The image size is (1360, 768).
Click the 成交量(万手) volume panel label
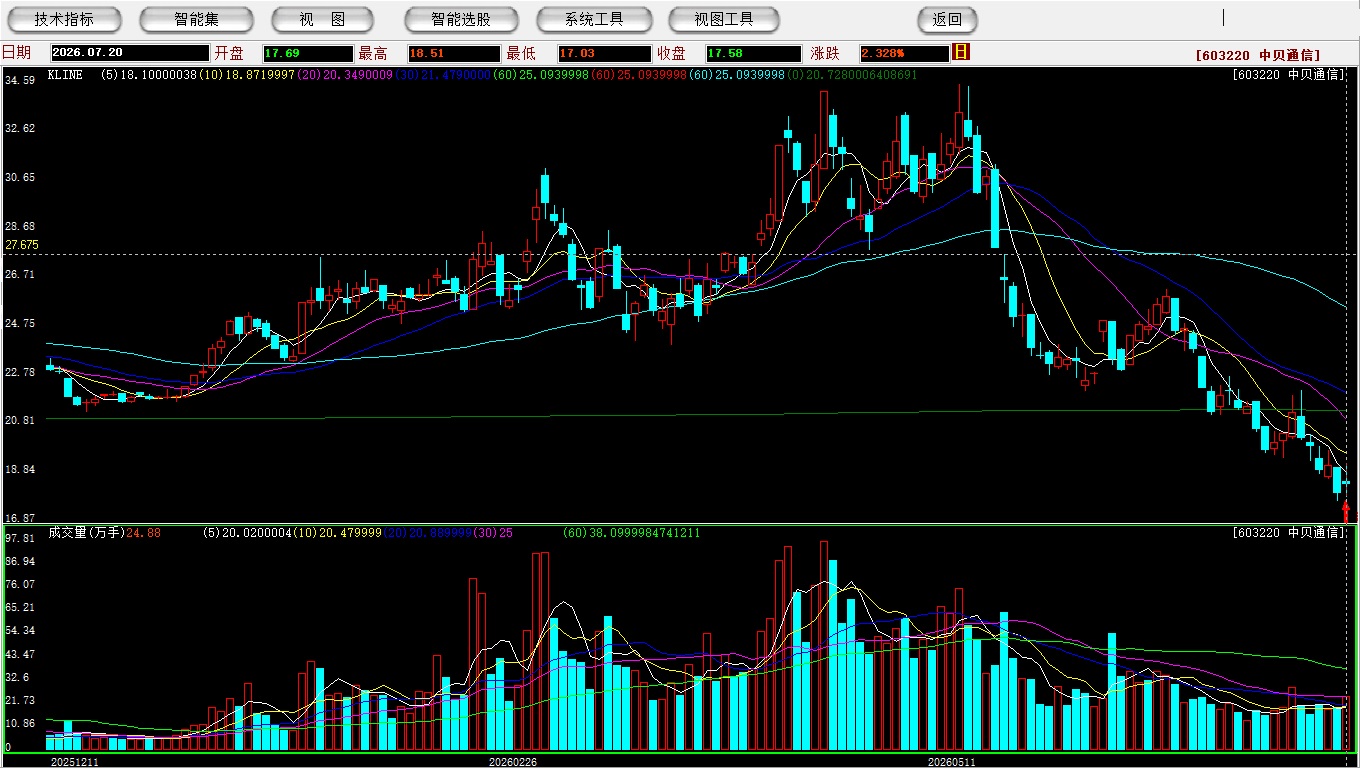pos(86,533)
